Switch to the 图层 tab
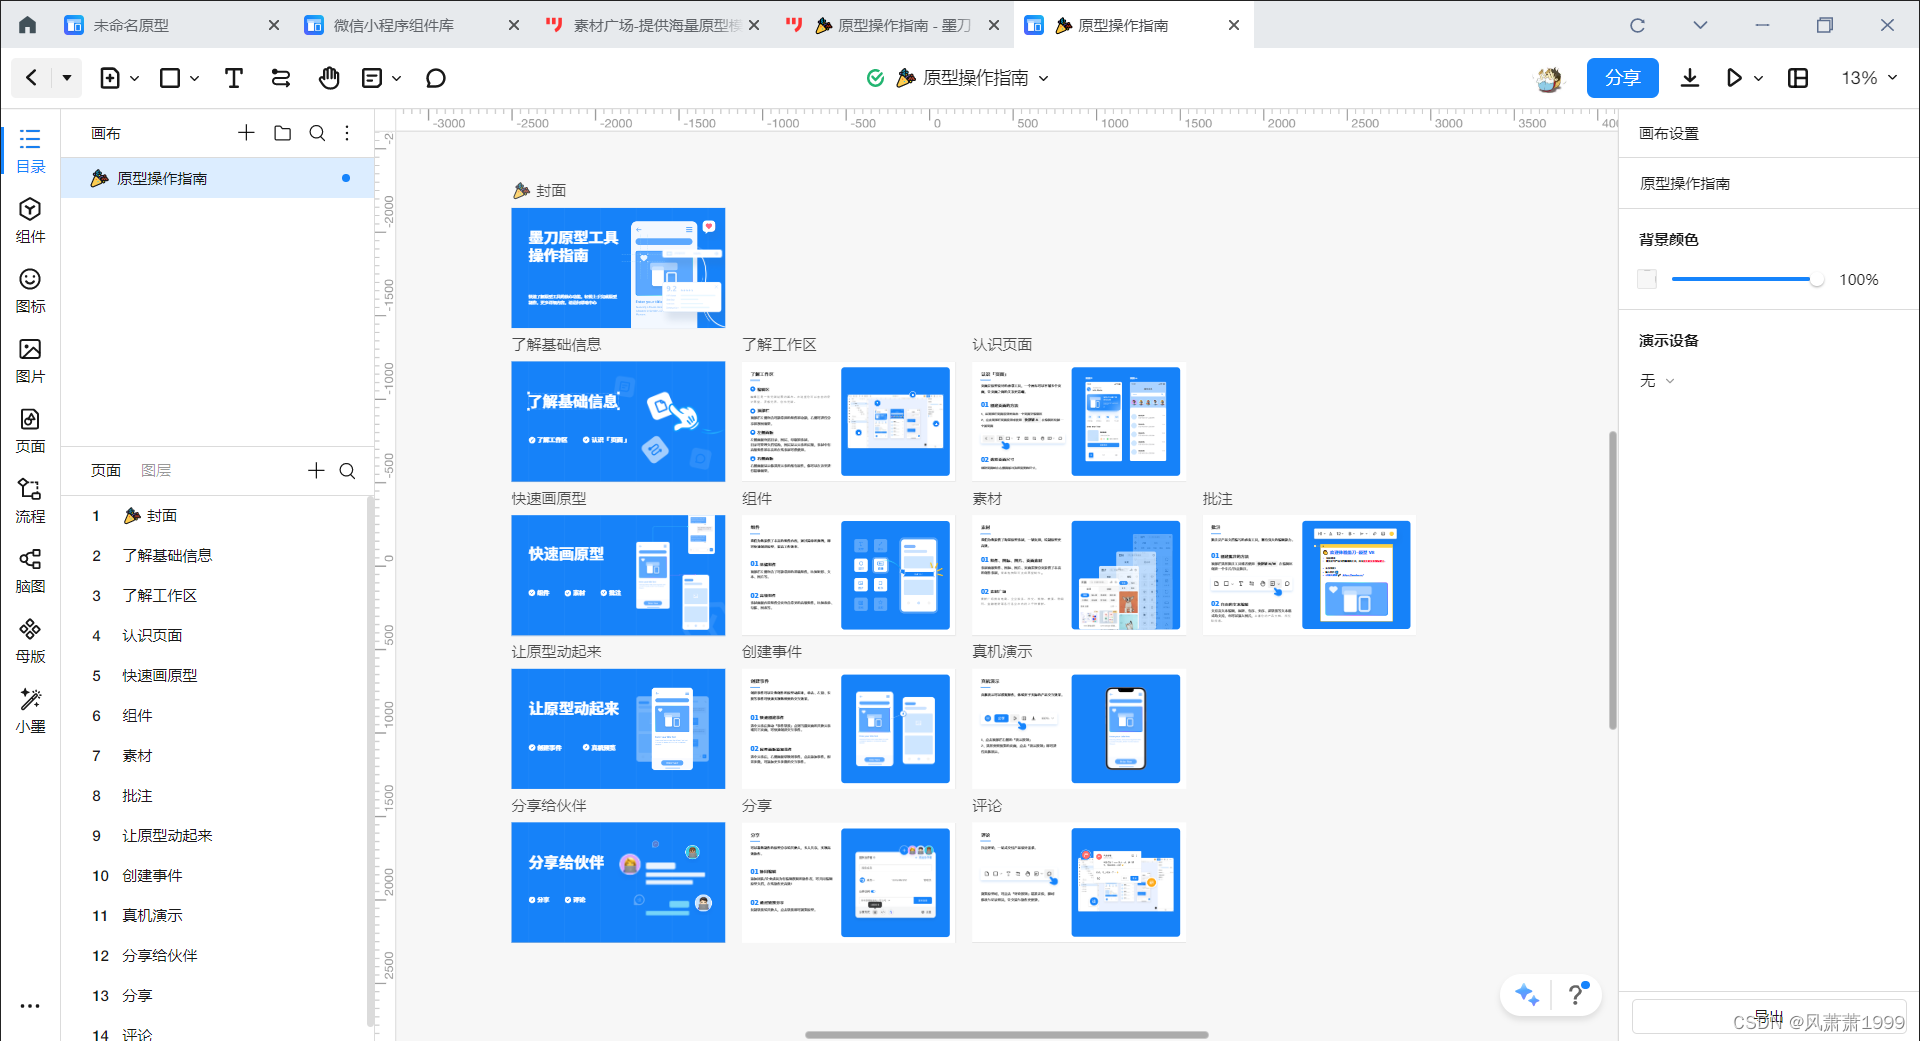 (x=156, y=470)
